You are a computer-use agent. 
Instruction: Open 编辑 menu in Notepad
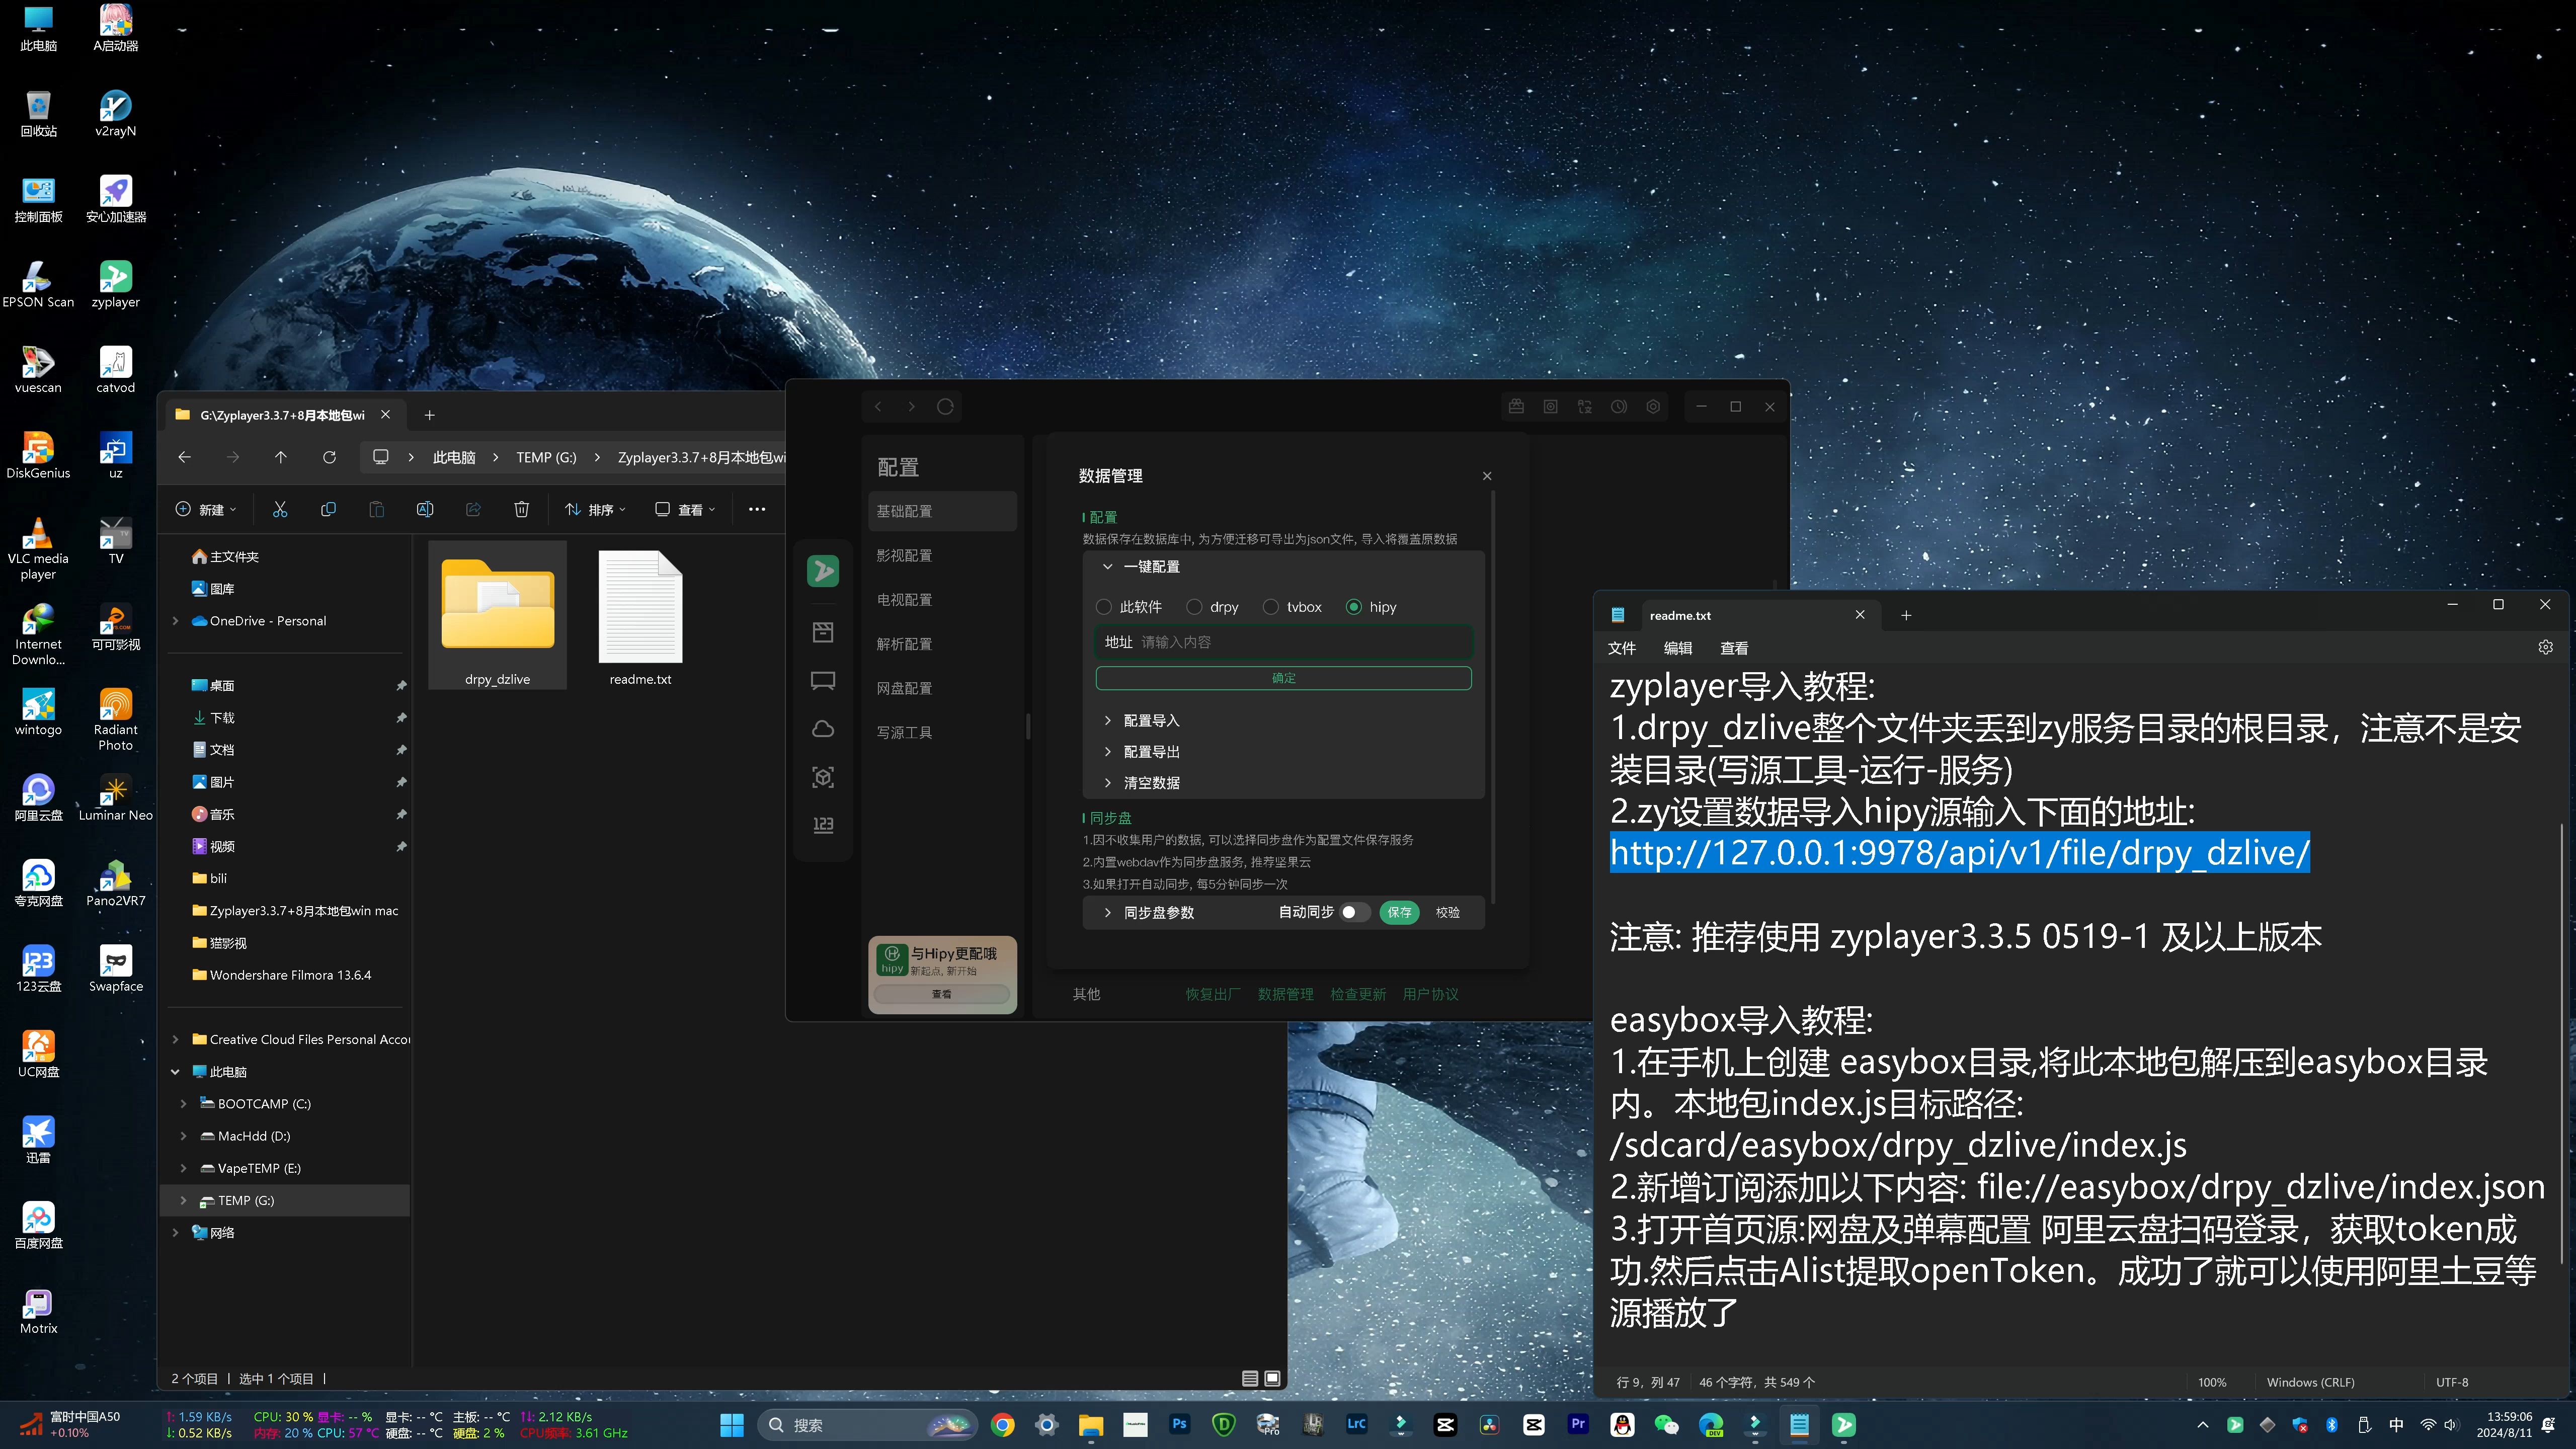click(x=1677, y=648)
